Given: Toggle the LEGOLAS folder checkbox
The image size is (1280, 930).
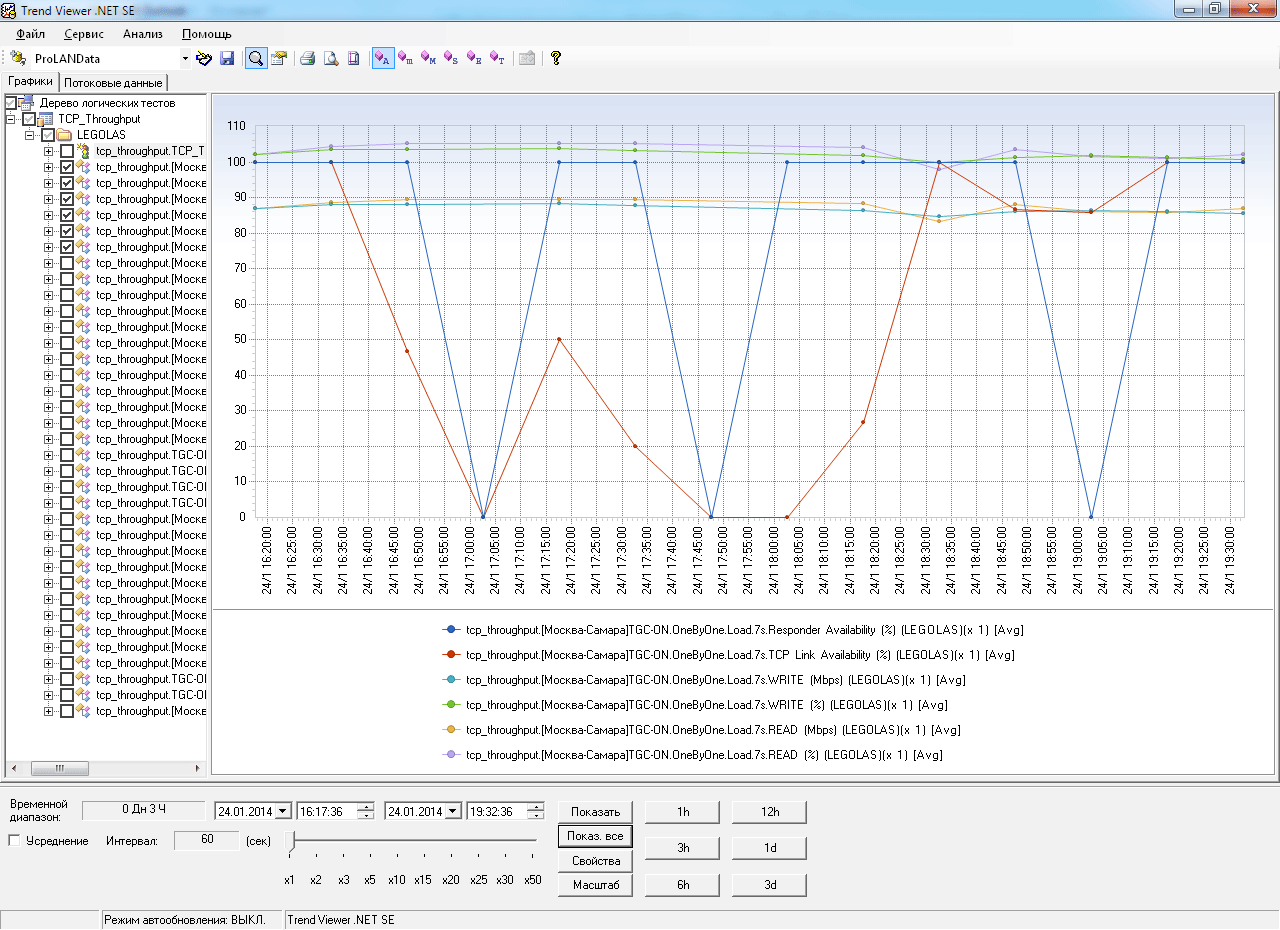Looking at the screenshot, I should 48,135.
